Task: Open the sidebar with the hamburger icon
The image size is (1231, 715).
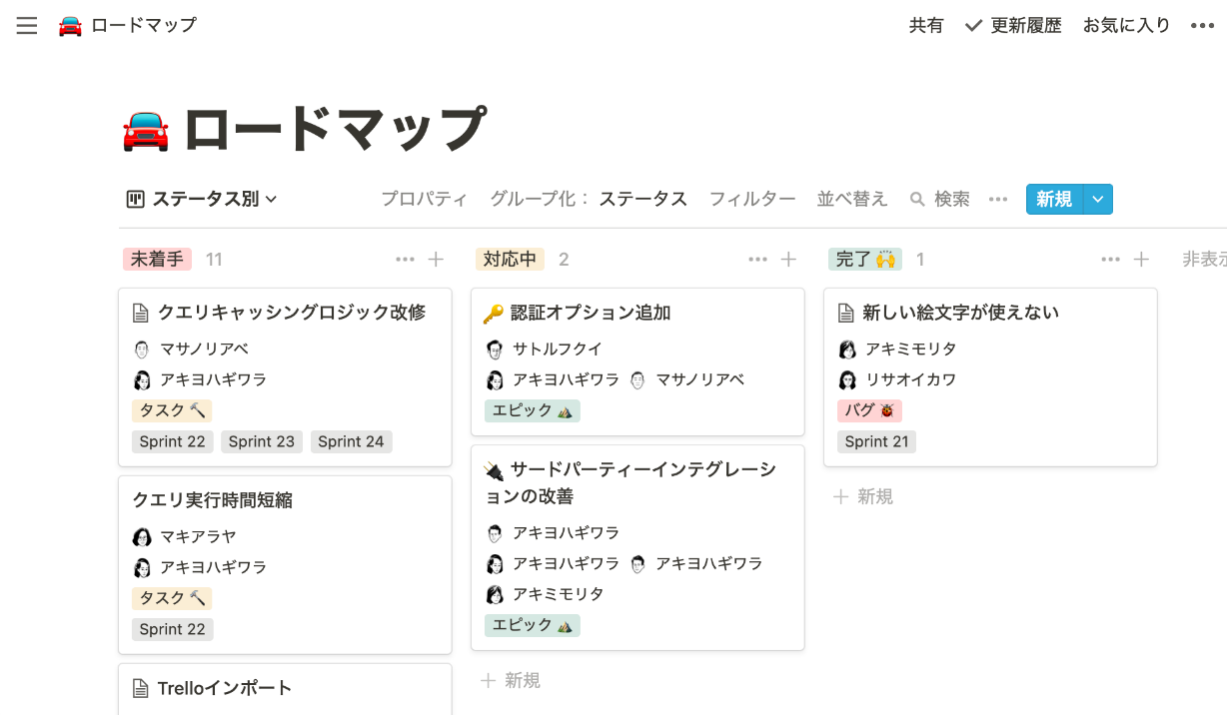Action: coord(26,25)
